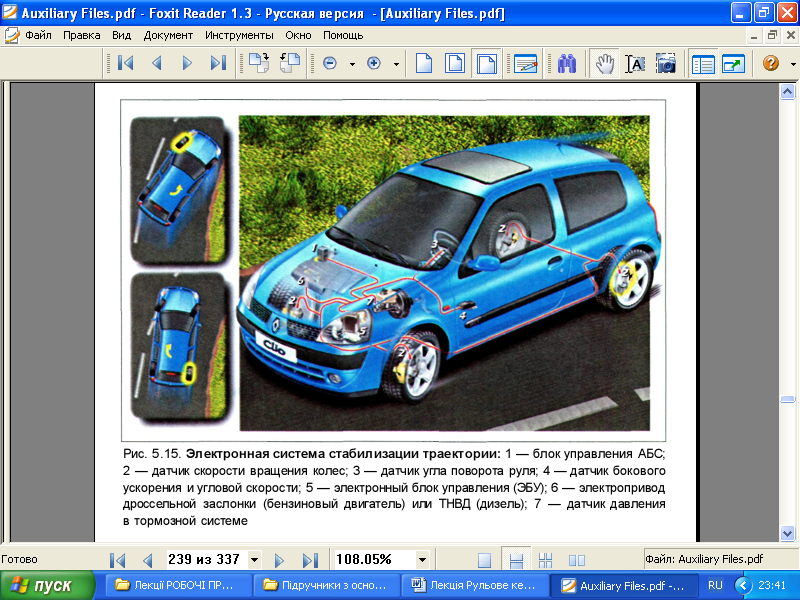Close the inner document window
The height and width of the screenshot is (600, 800).
791,35
